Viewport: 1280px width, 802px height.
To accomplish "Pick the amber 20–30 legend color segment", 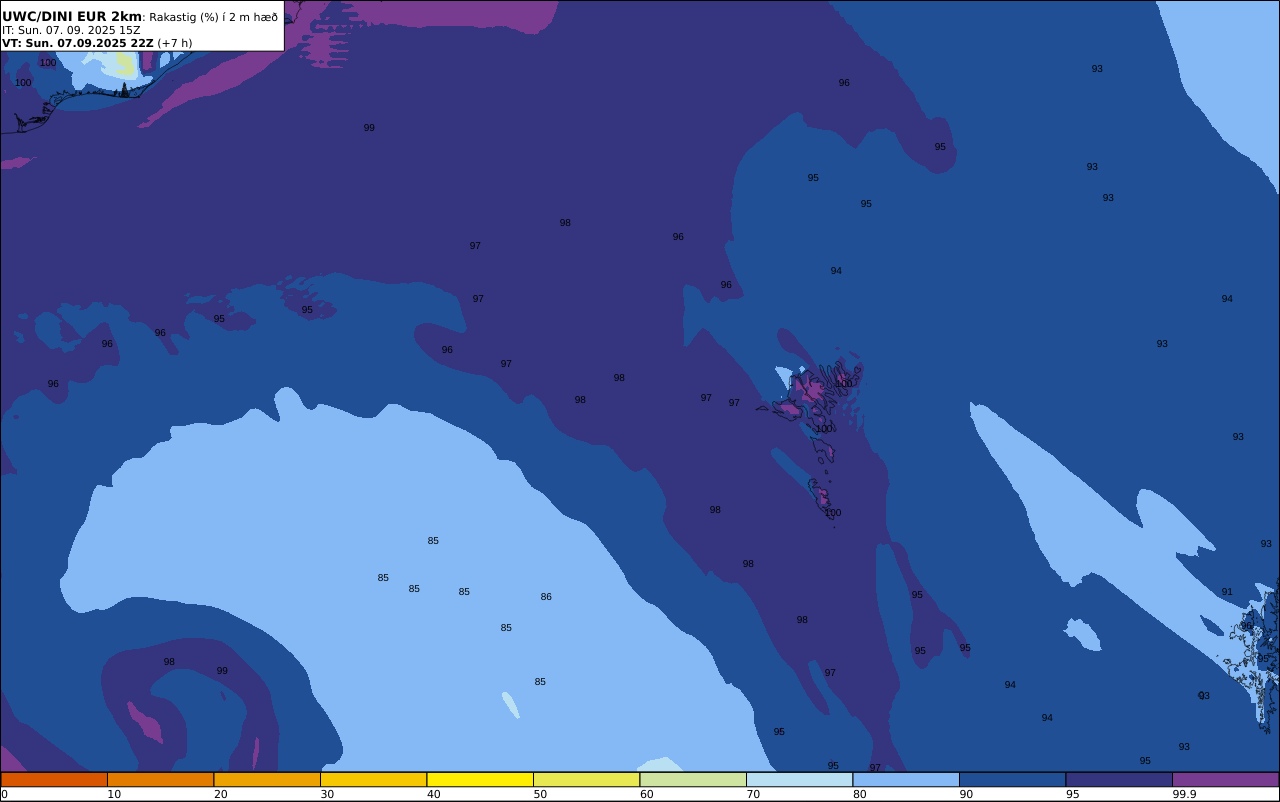I will 267,779.
